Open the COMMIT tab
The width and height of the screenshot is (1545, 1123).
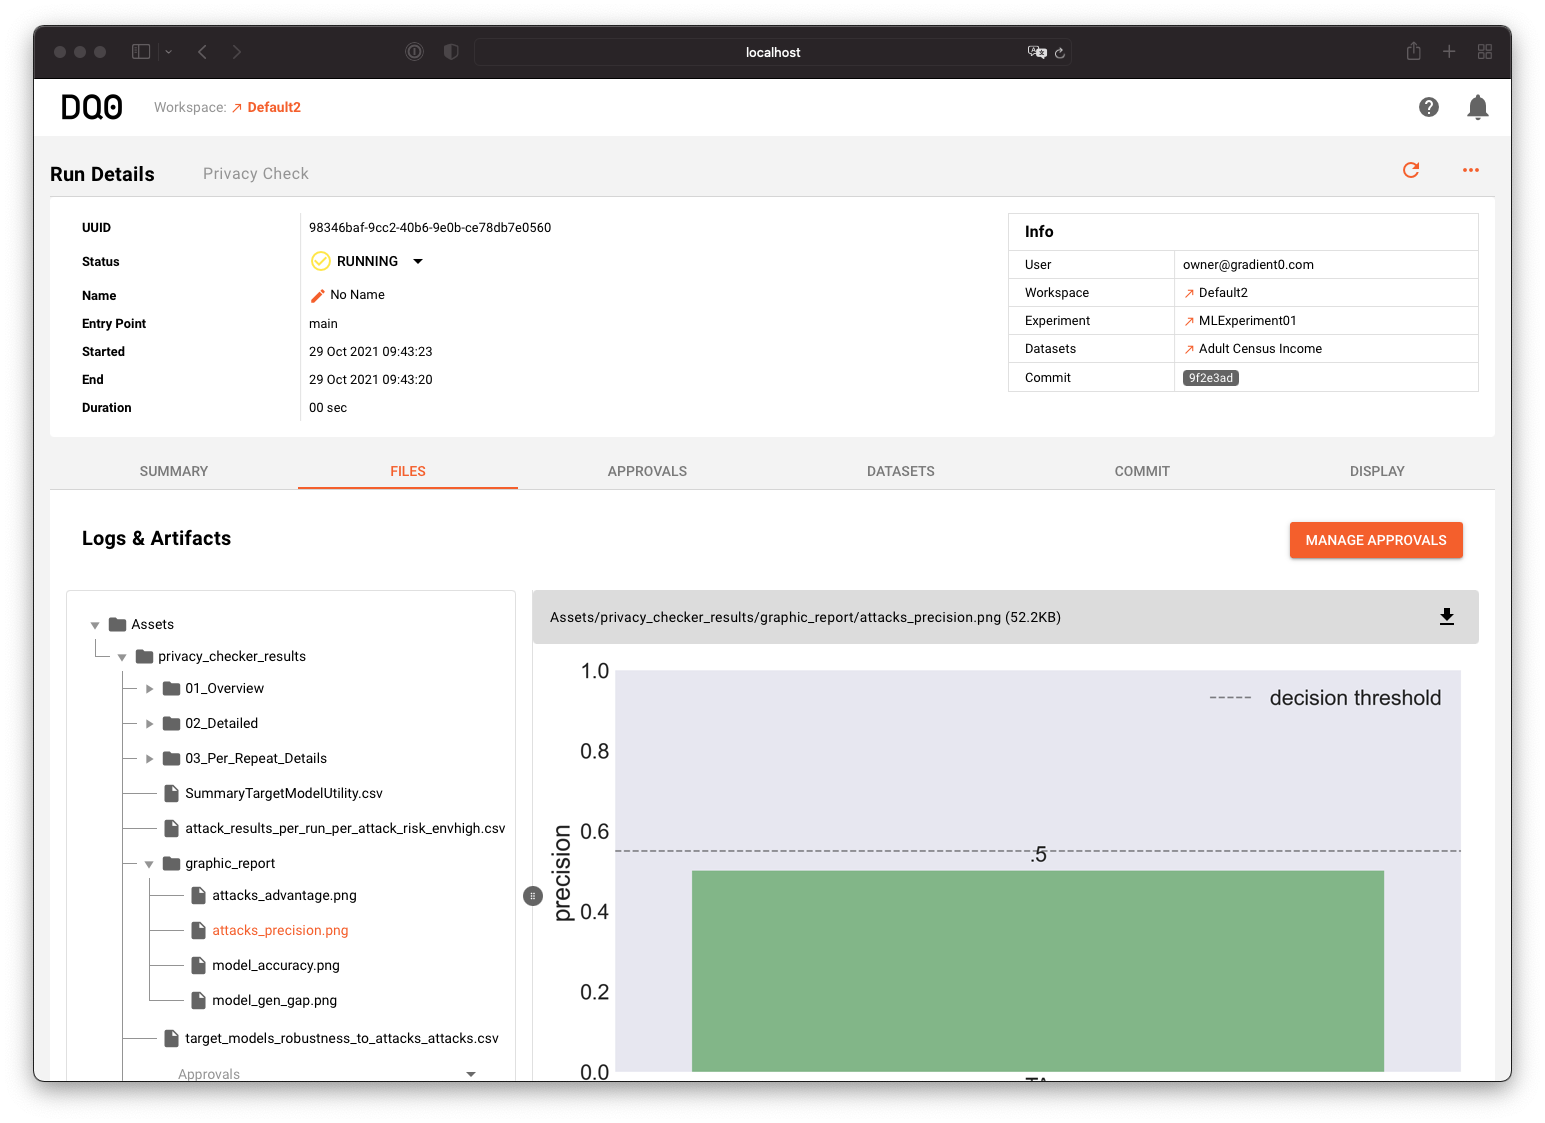pyautogui.click(x=1142, y=471)
